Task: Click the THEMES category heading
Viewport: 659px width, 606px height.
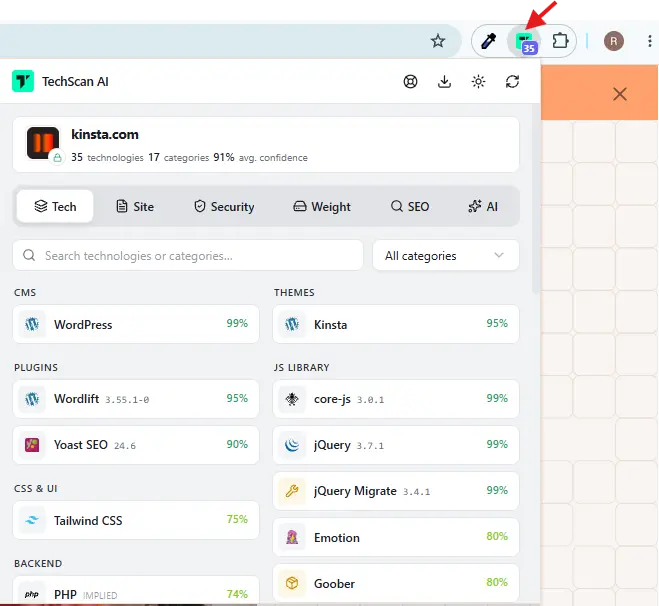Action: click(x=294, y=292)
